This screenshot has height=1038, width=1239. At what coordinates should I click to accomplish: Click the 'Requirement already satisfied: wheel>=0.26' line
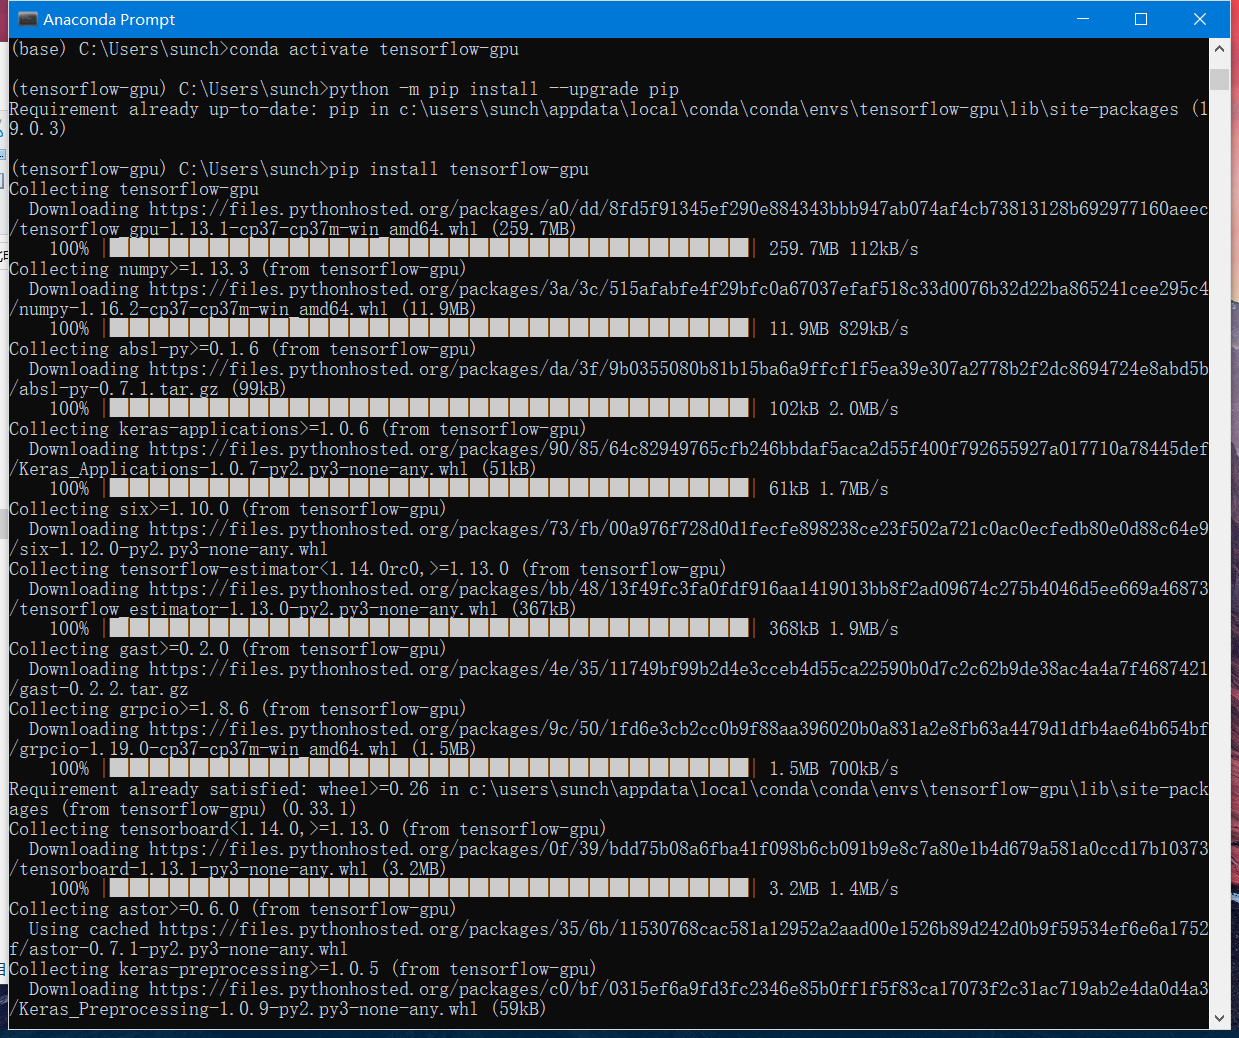click(609, 789)
